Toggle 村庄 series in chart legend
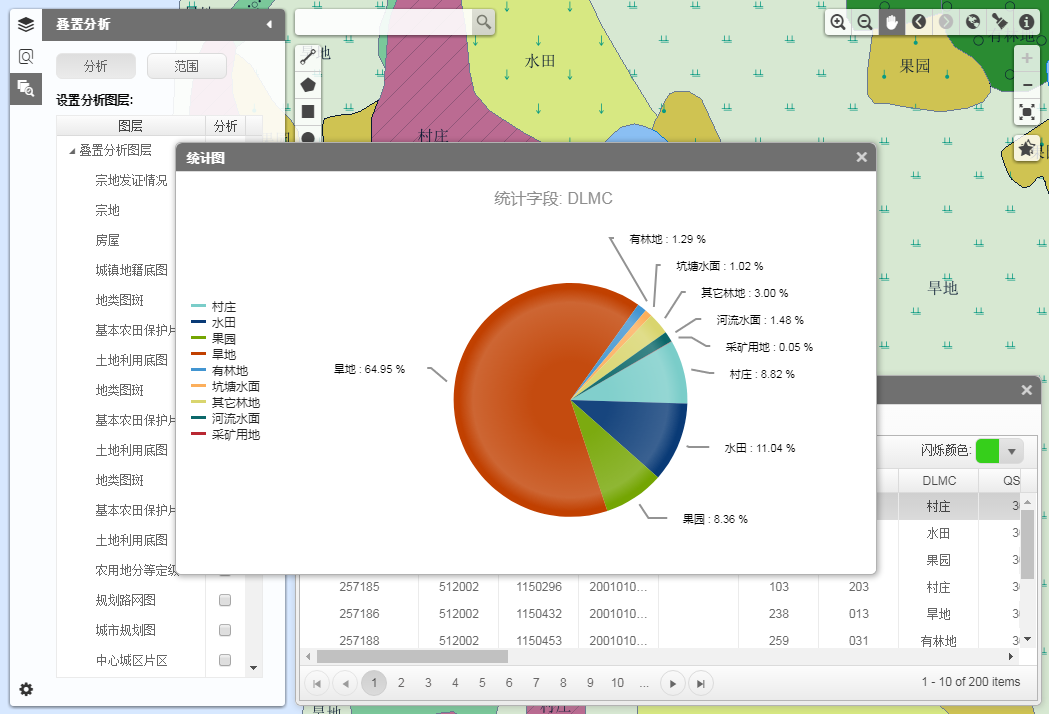This screenshot has width=1049, height=714. [214, 307]
